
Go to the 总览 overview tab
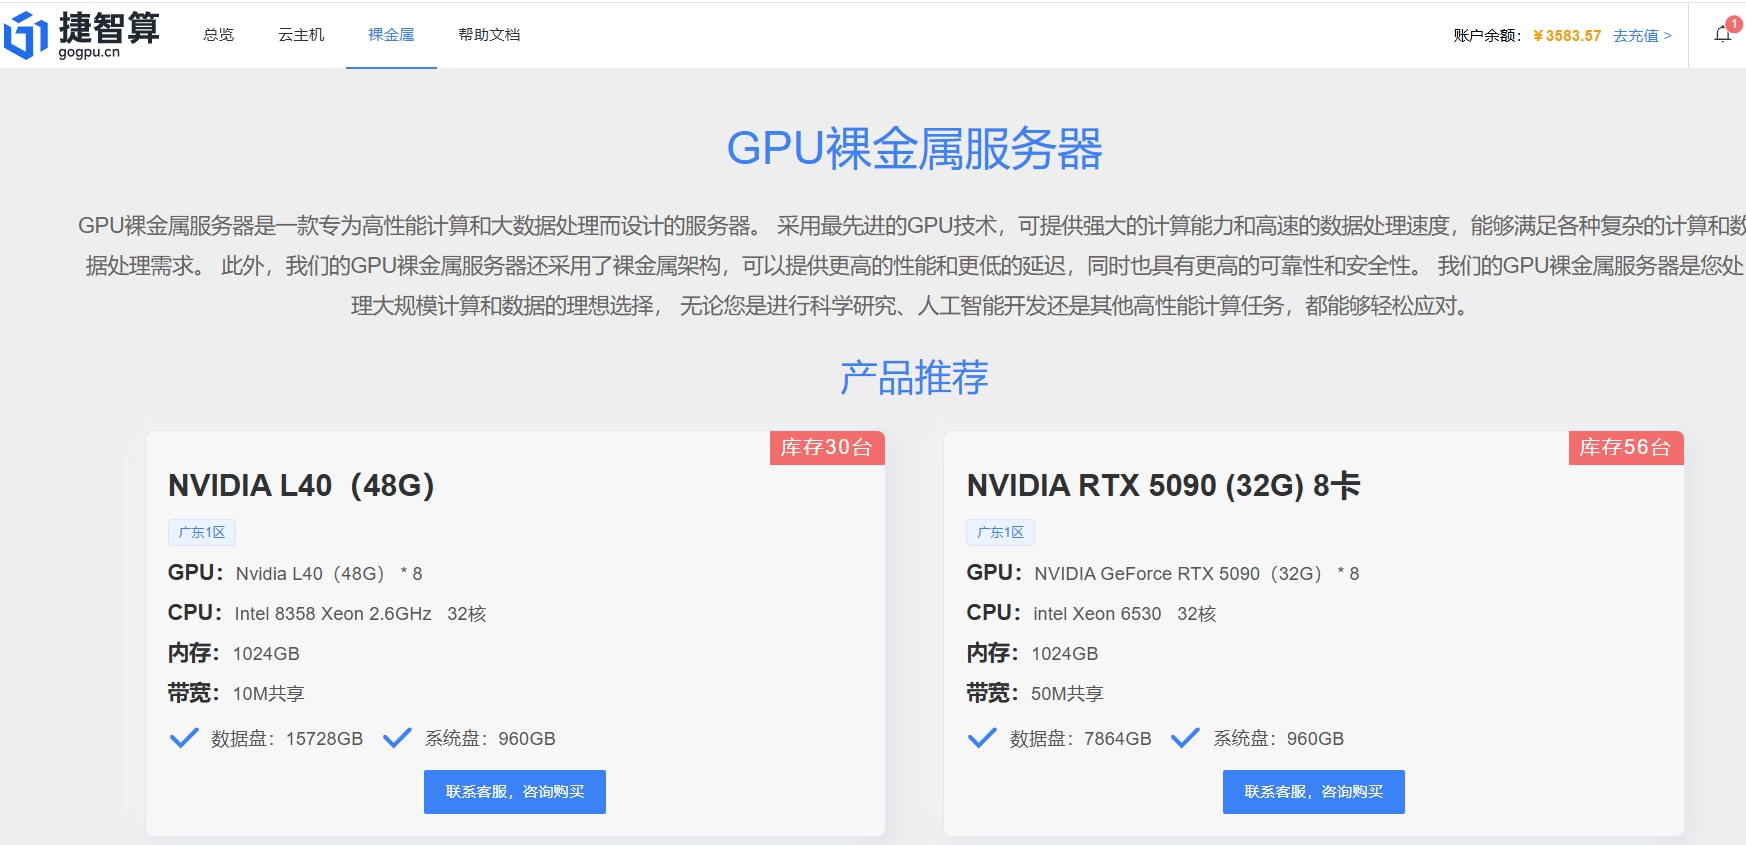point(218,35)
